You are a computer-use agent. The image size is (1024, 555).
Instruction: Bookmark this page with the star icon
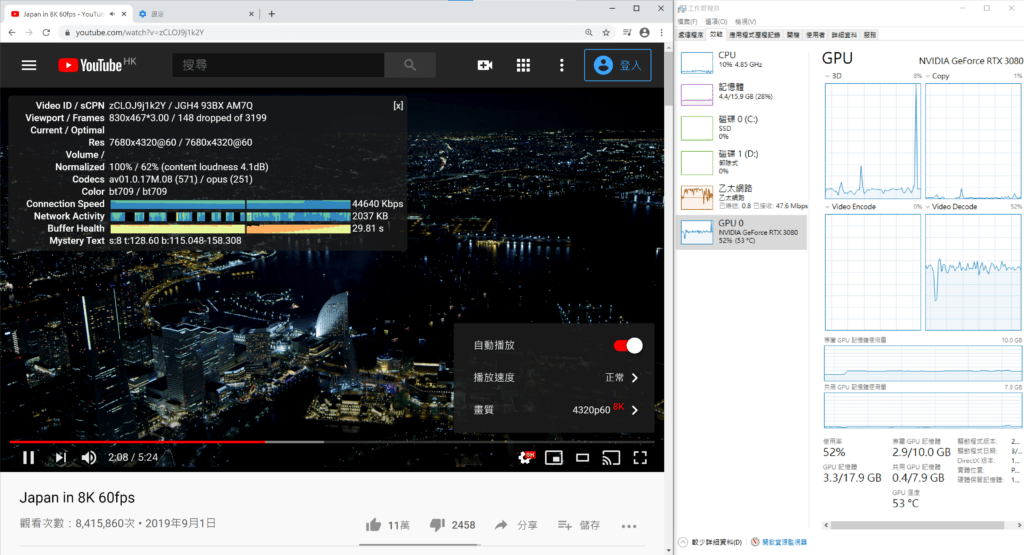(606, 32)
